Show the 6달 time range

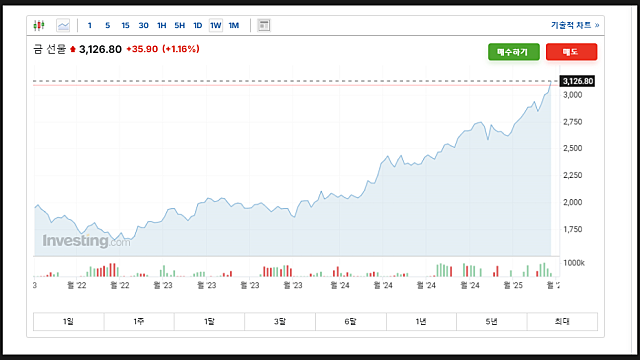coord(351,322)
